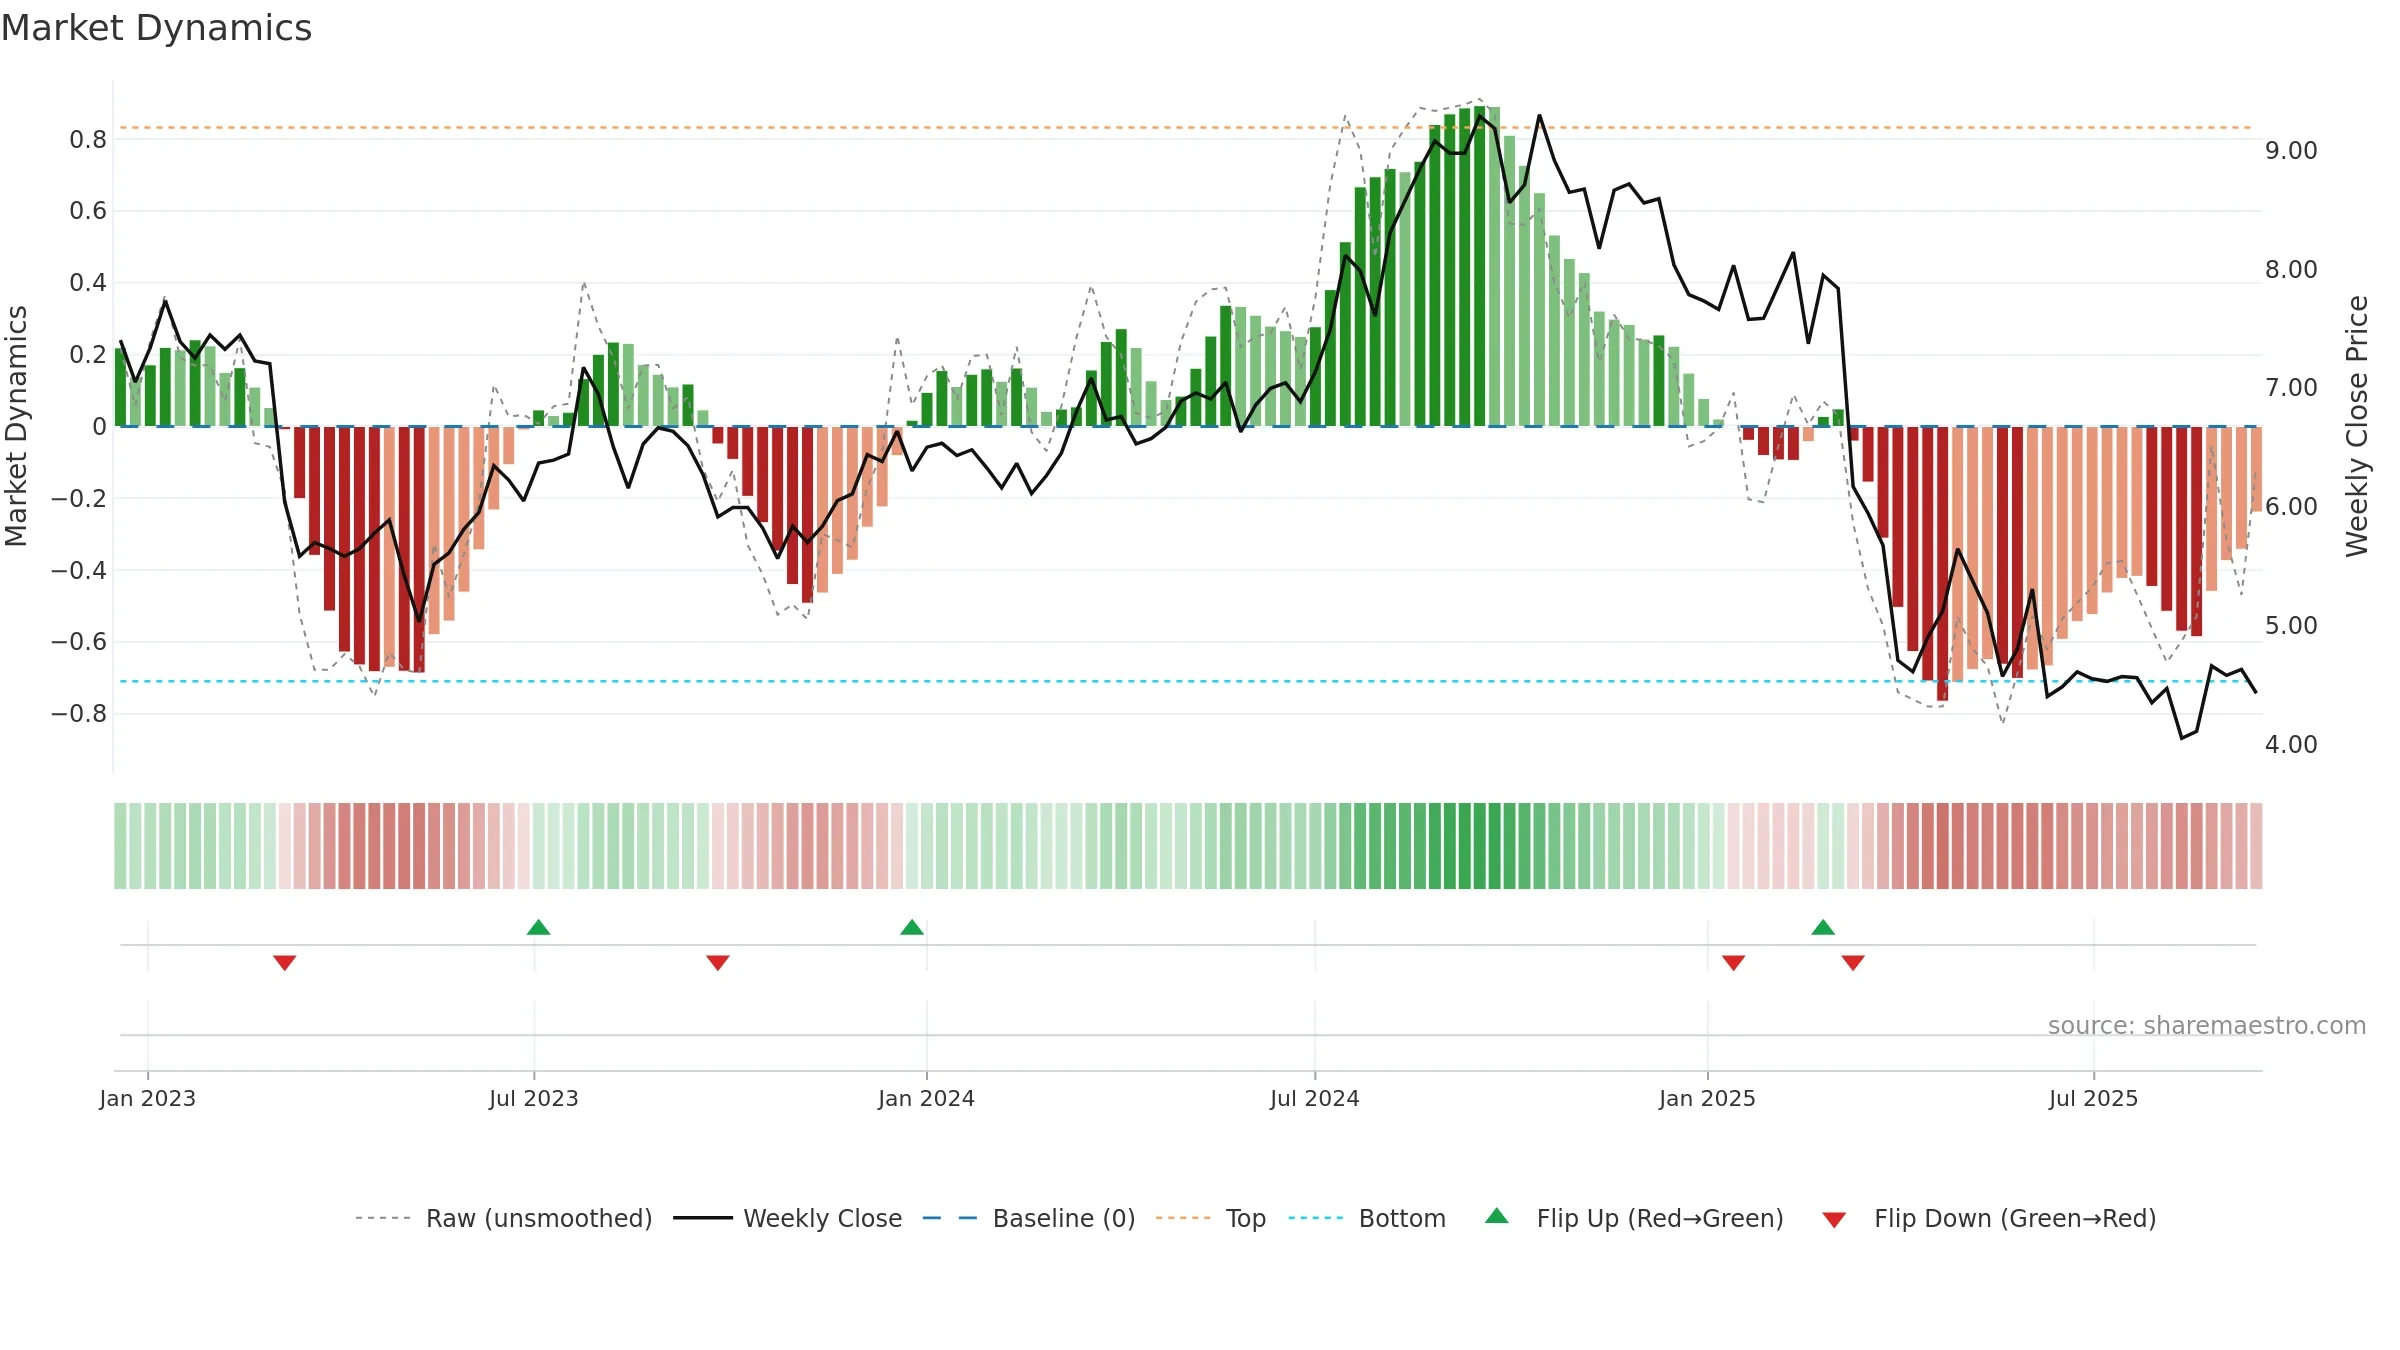Screen dimensions: 2400x1350
Task: Click the green flip-up marker in early 2025
Action: click(1823, 927)
